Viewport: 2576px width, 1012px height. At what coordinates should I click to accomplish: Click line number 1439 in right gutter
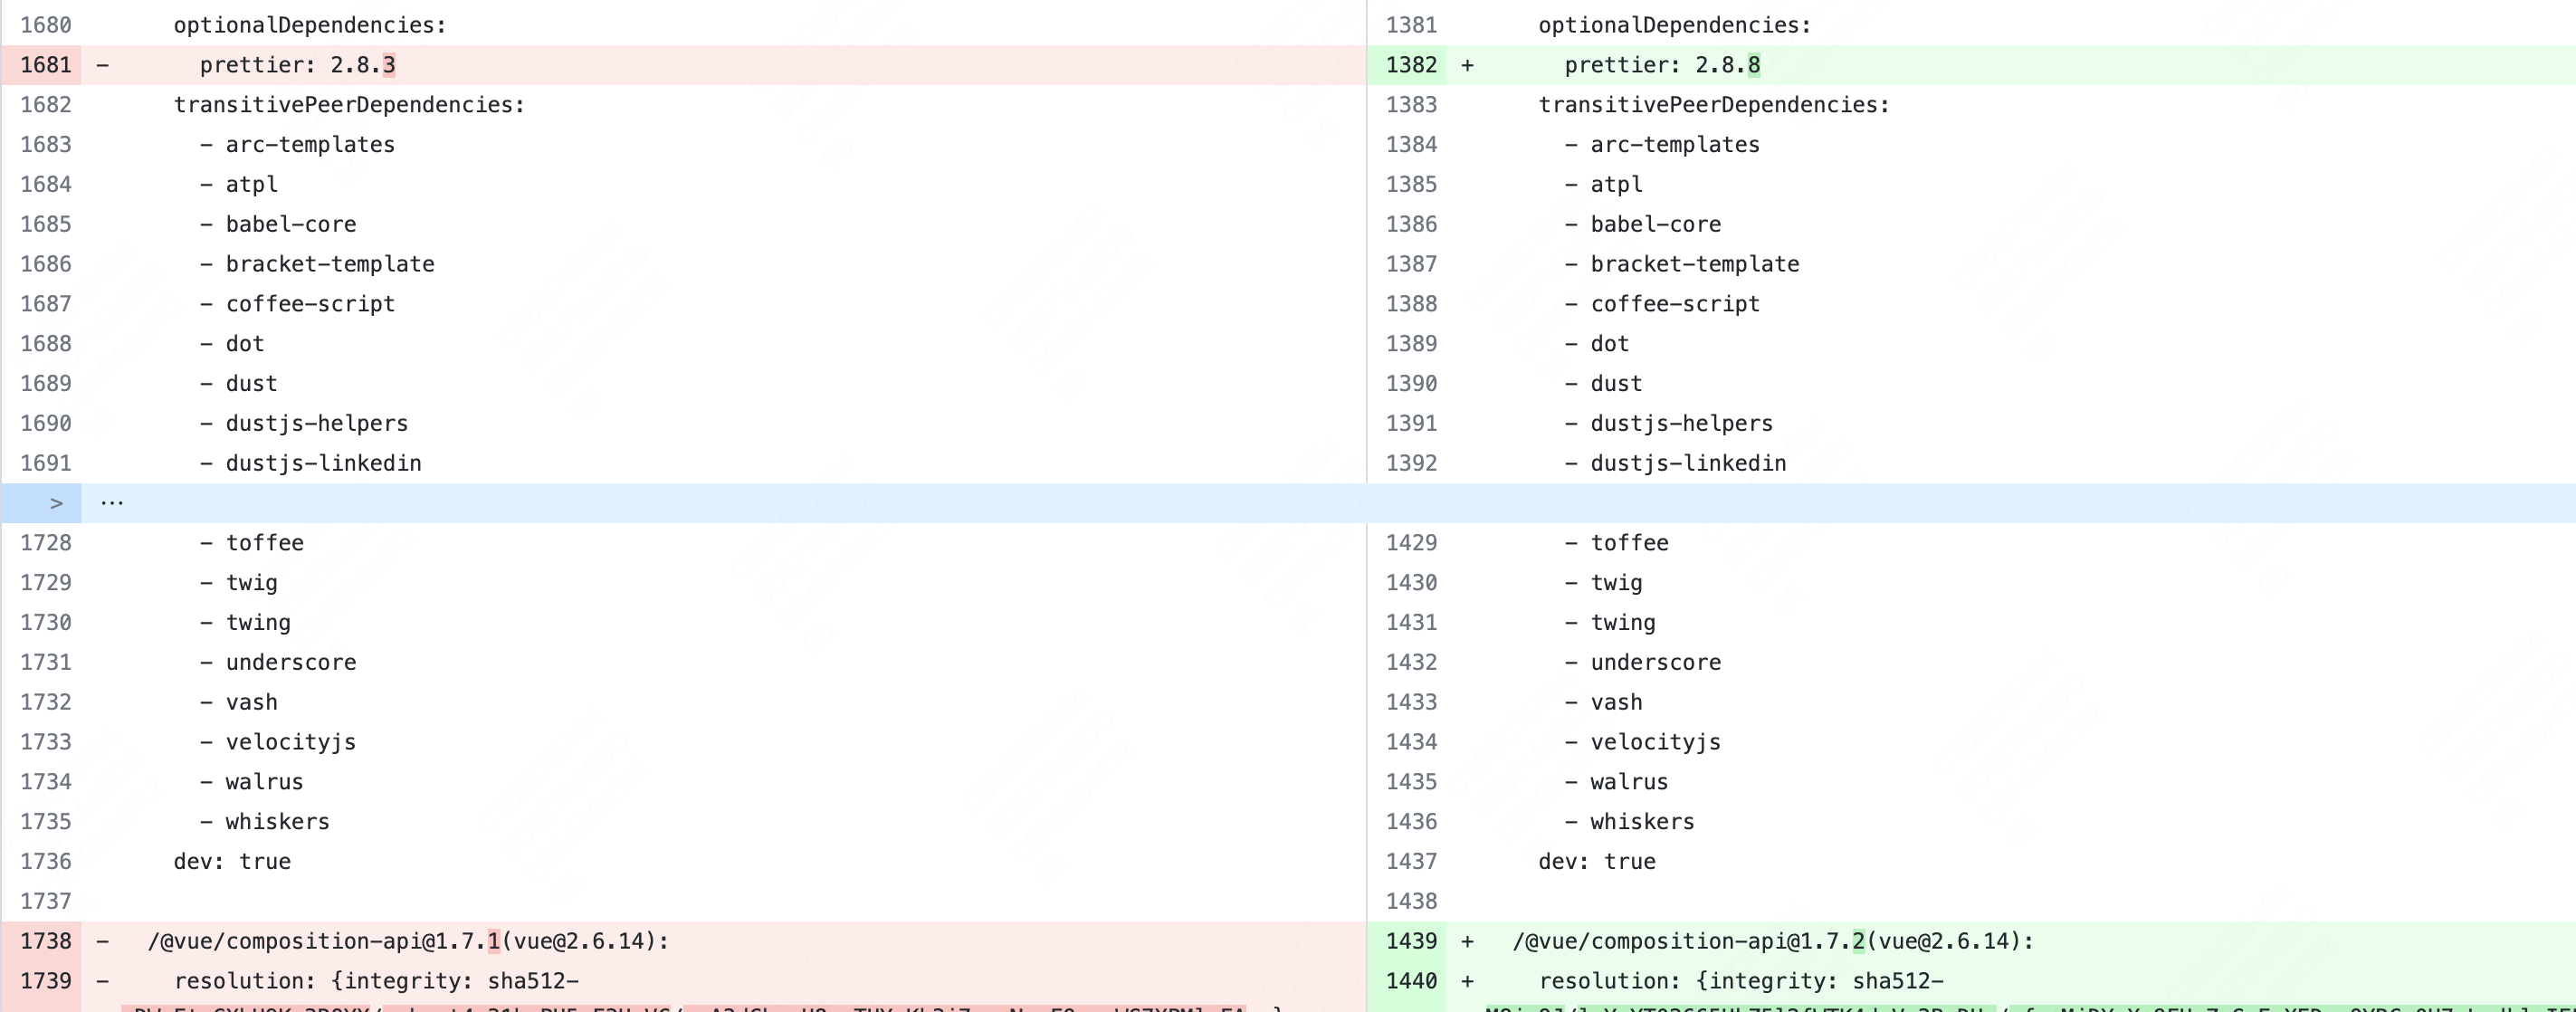coord(1411,941)
